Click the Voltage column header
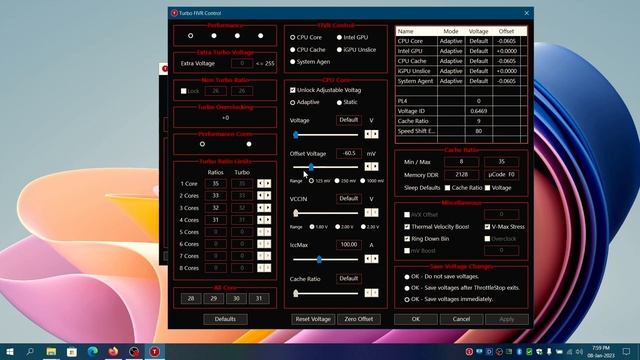 click(478, 31)
